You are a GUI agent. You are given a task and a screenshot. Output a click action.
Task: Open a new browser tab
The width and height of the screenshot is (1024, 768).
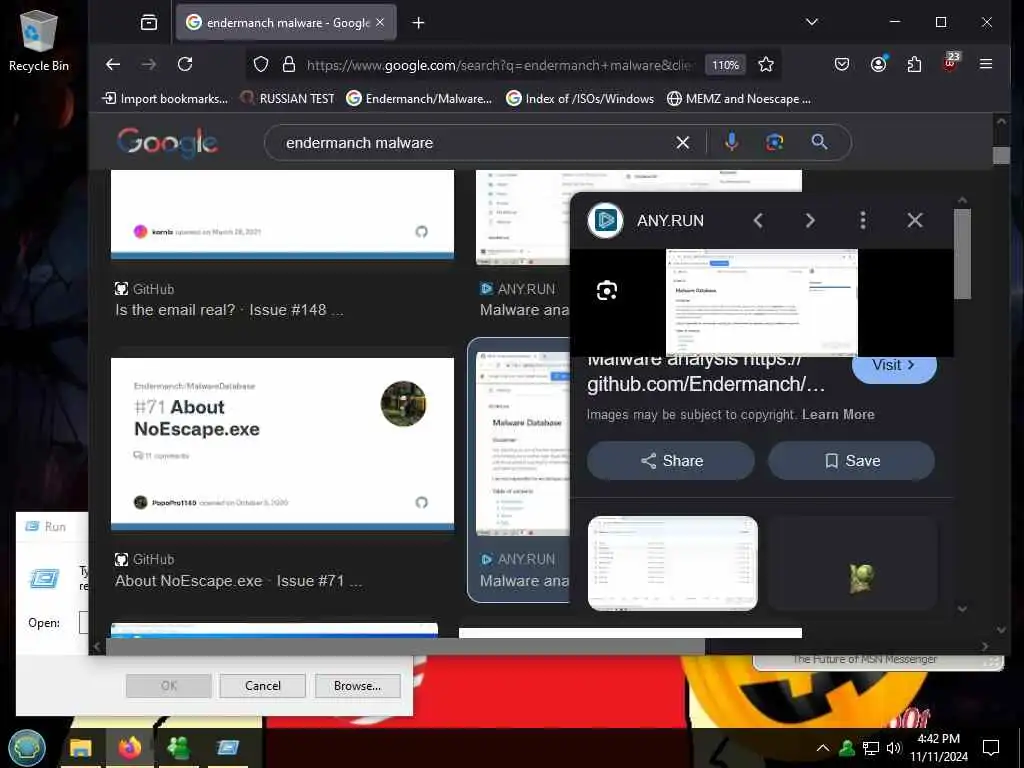pos(419,23)
